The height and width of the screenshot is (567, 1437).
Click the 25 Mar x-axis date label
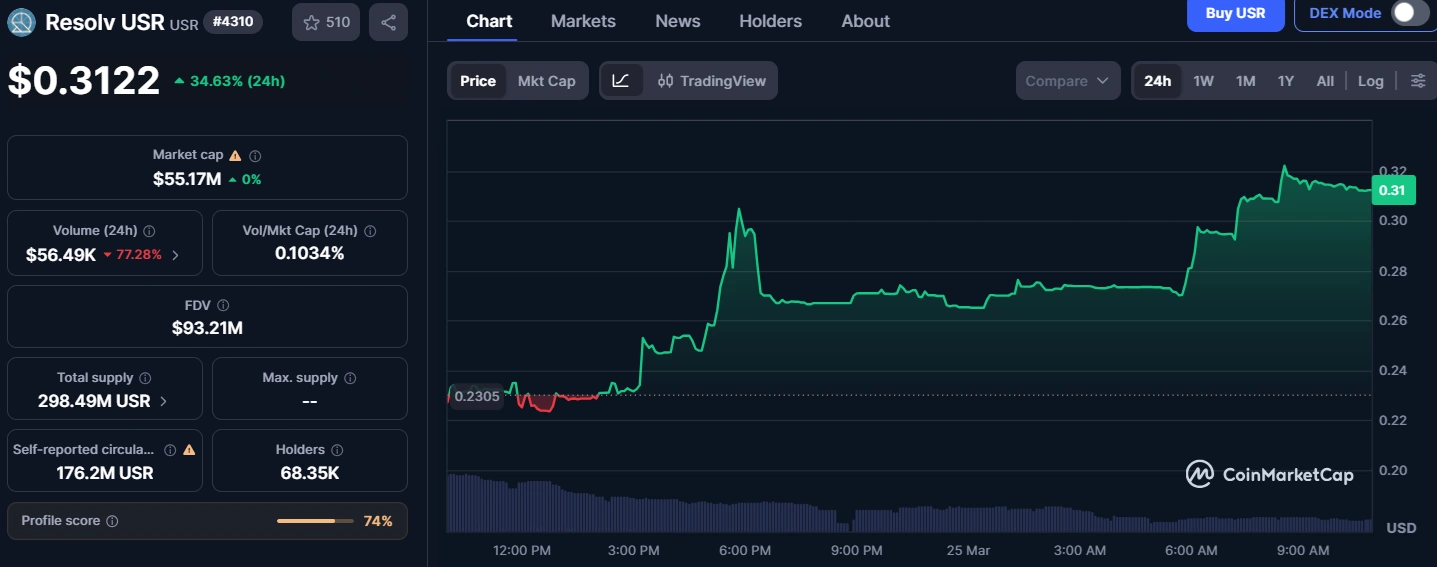967,551
